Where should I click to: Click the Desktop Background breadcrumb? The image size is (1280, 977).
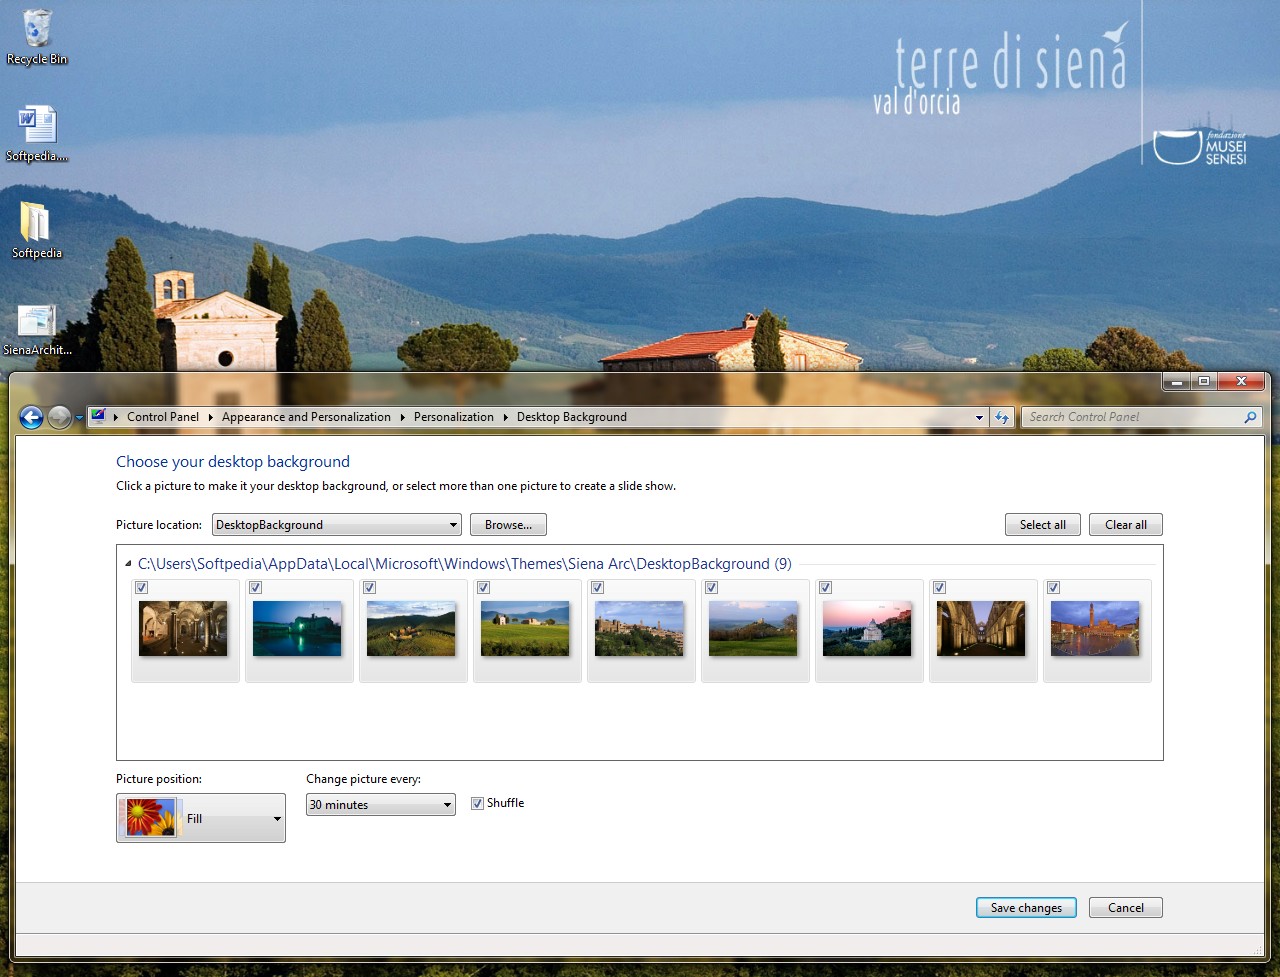coord(572,417)
